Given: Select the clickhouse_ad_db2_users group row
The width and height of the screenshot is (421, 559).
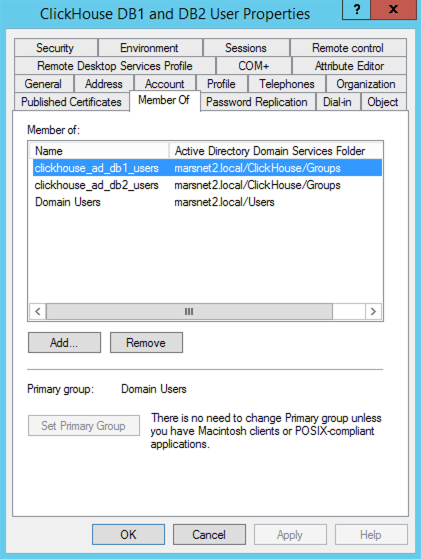Looking at the screenshot, I should [x=207, y=185].
